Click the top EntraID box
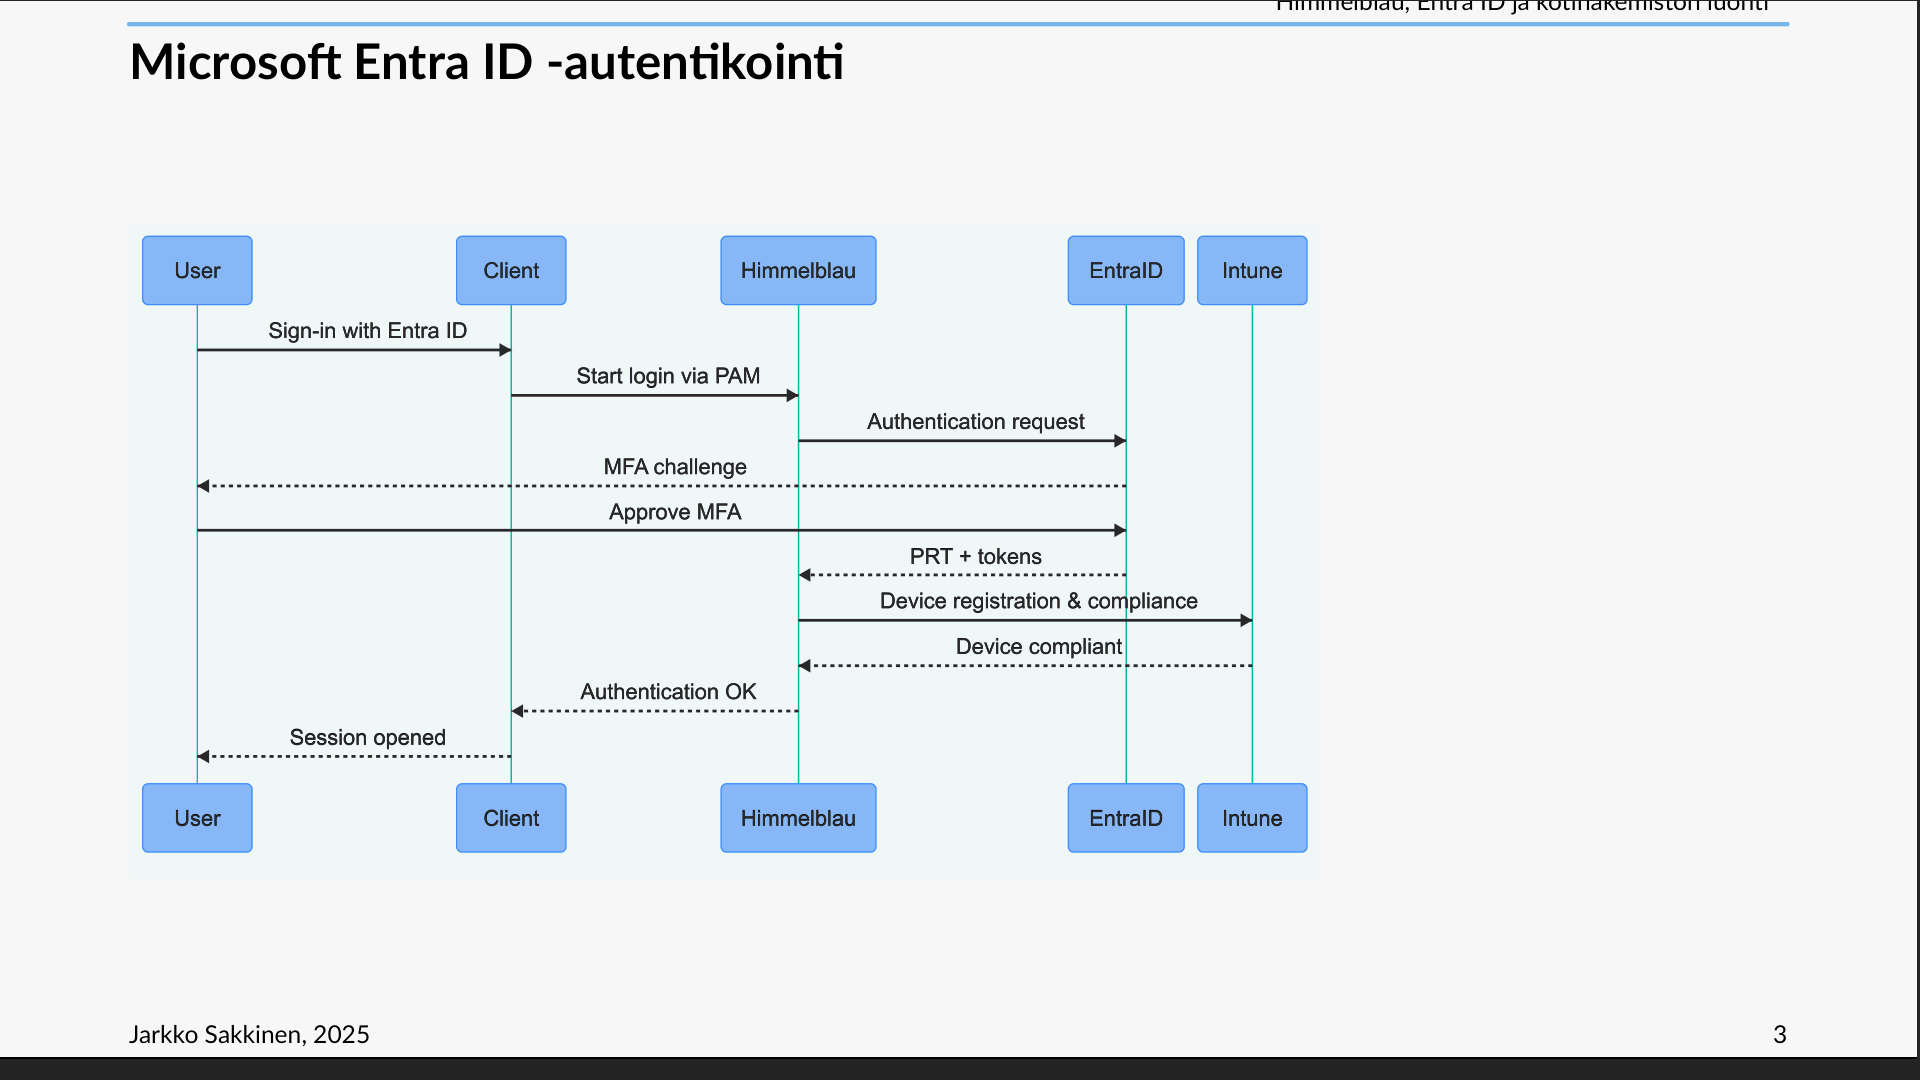Screen dimensions: 1920x1080 tap(1126, 270)
